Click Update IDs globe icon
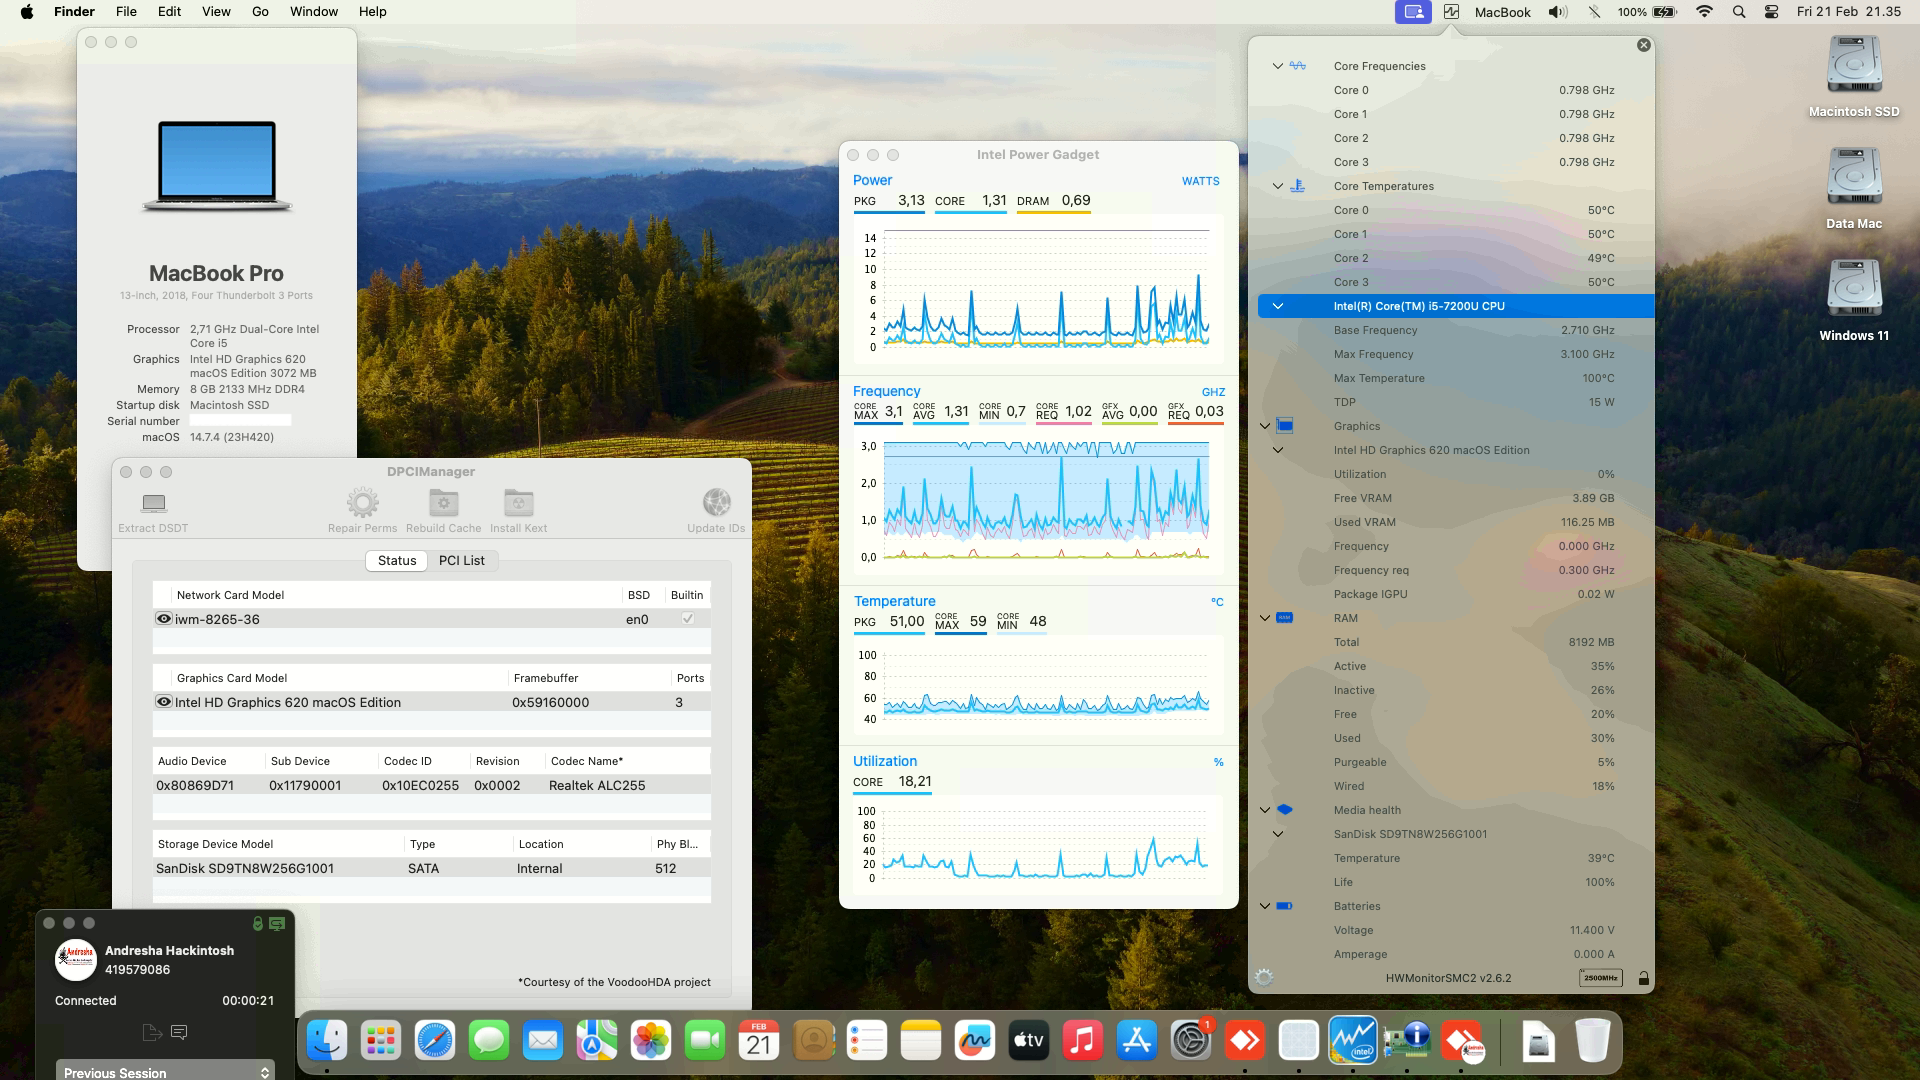The image size is (1920, 1080). (x=716, y=502)
